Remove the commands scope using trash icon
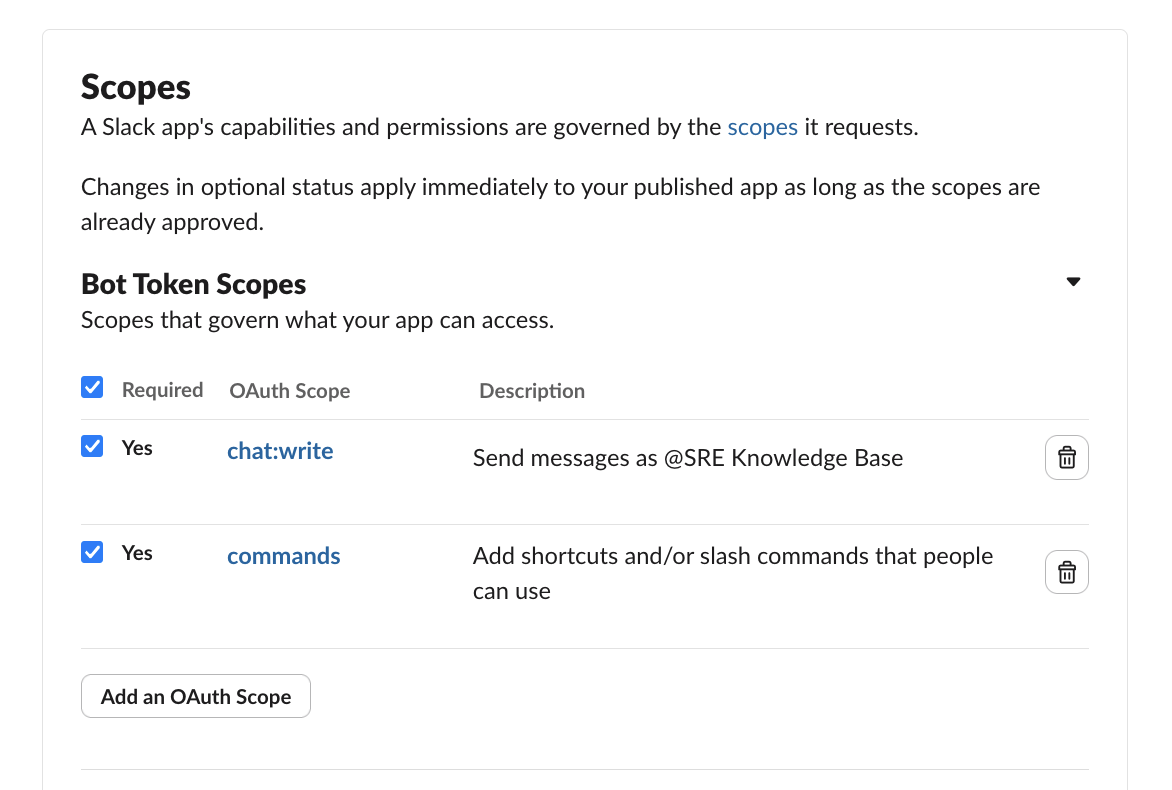Screen dimensions: 1172x790 point(1066,572)
